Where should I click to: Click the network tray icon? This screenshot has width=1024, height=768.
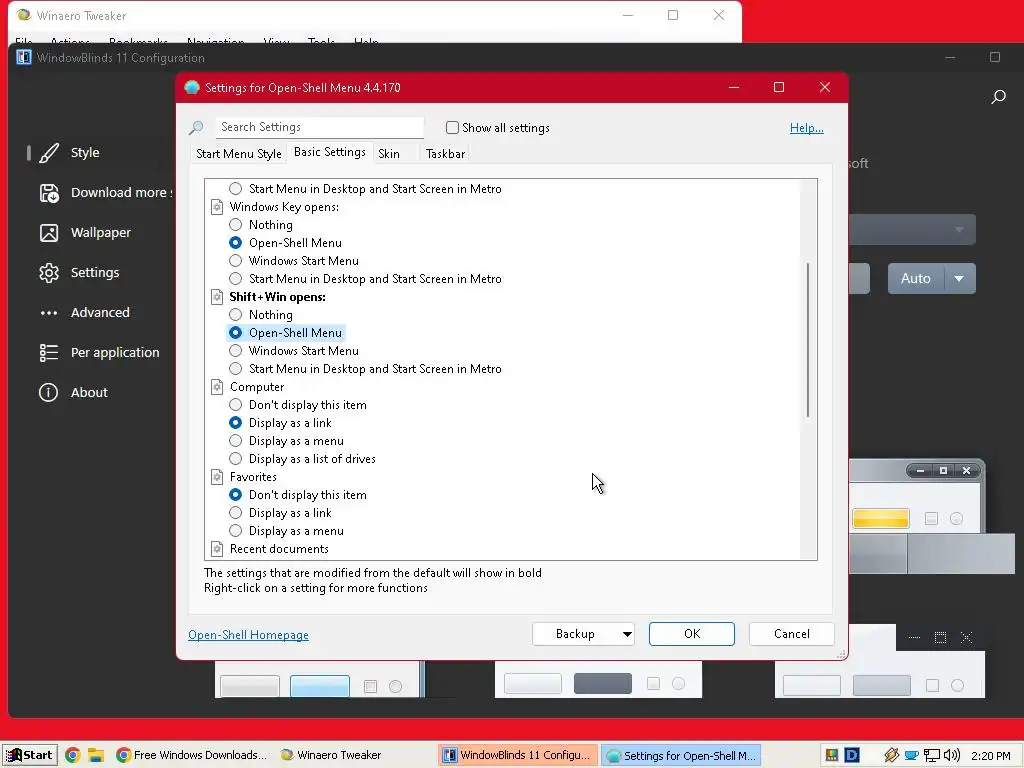932,755
